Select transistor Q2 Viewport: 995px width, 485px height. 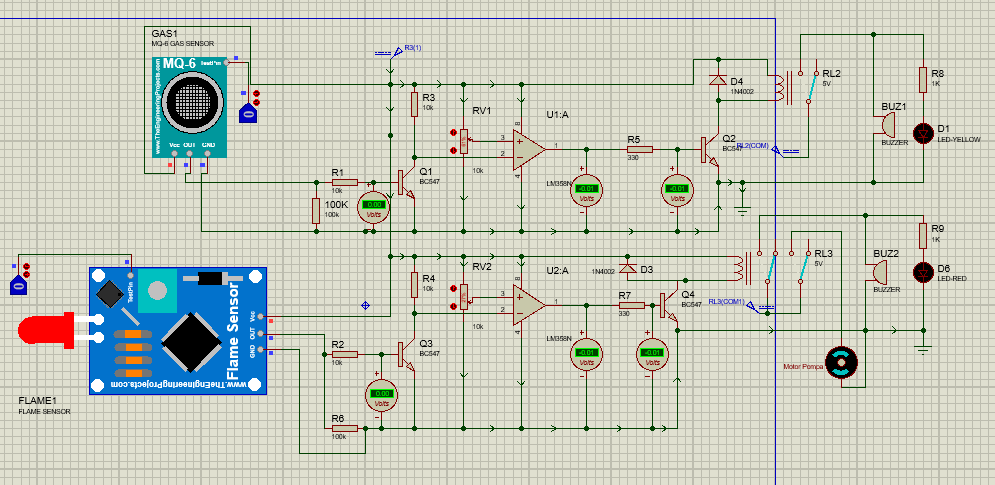coord(710,150)
